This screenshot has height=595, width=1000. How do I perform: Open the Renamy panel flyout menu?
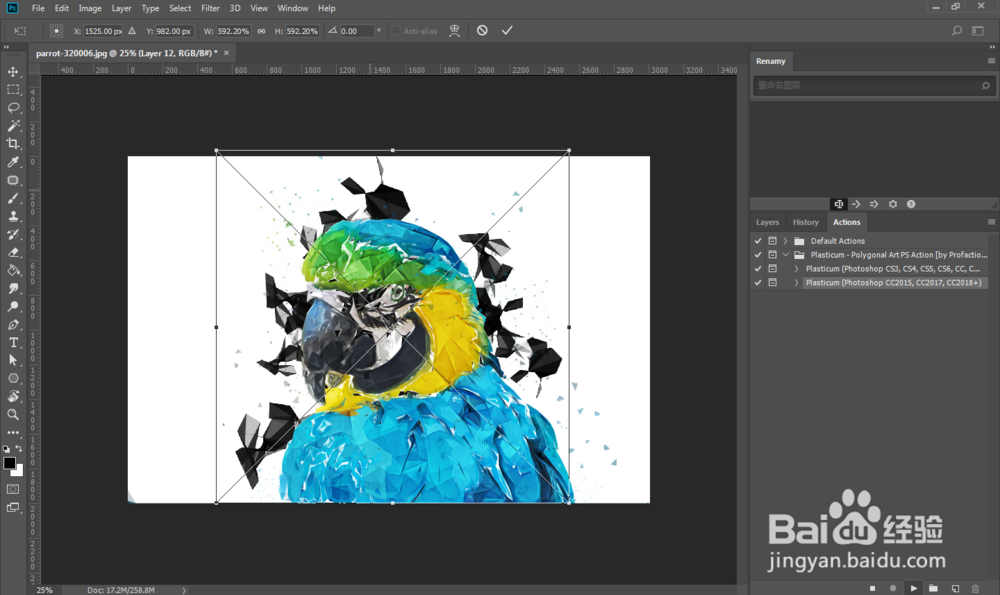991,61
